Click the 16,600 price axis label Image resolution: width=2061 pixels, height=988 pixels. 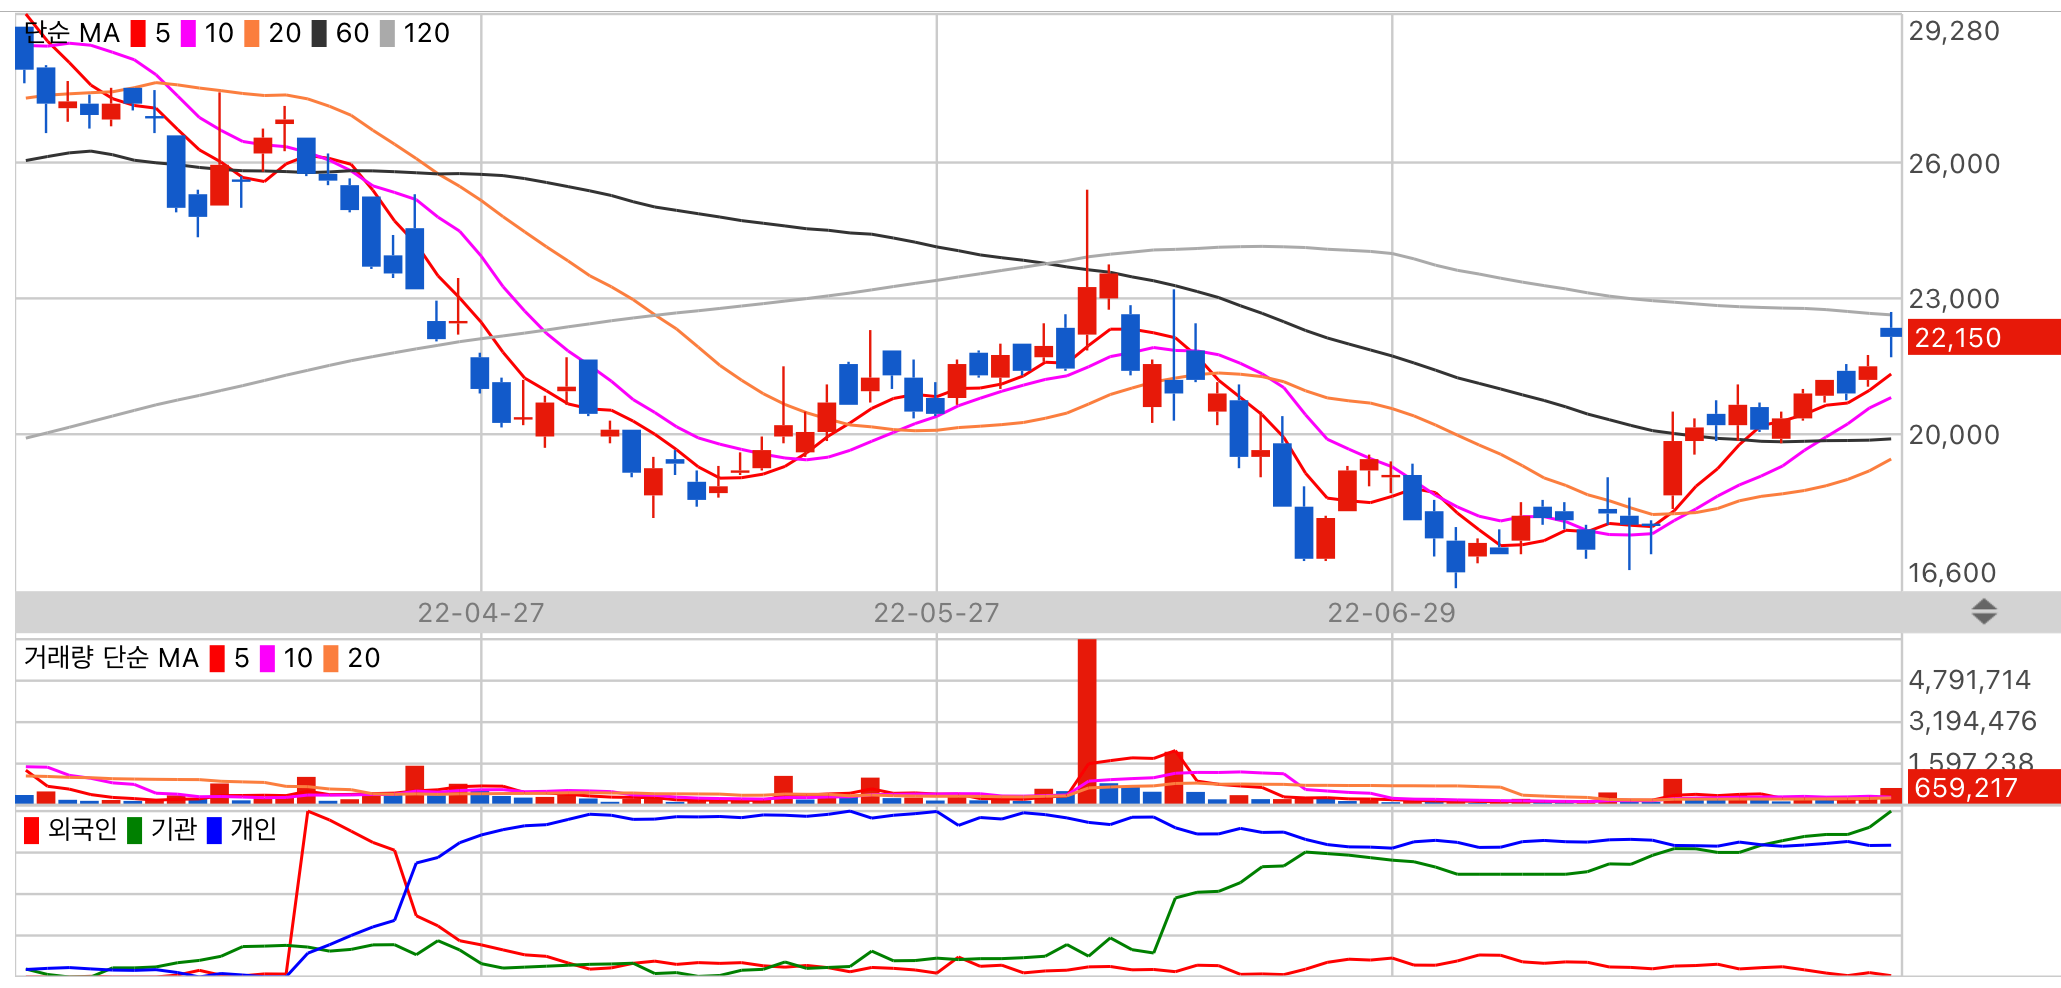click(1952, 573)
